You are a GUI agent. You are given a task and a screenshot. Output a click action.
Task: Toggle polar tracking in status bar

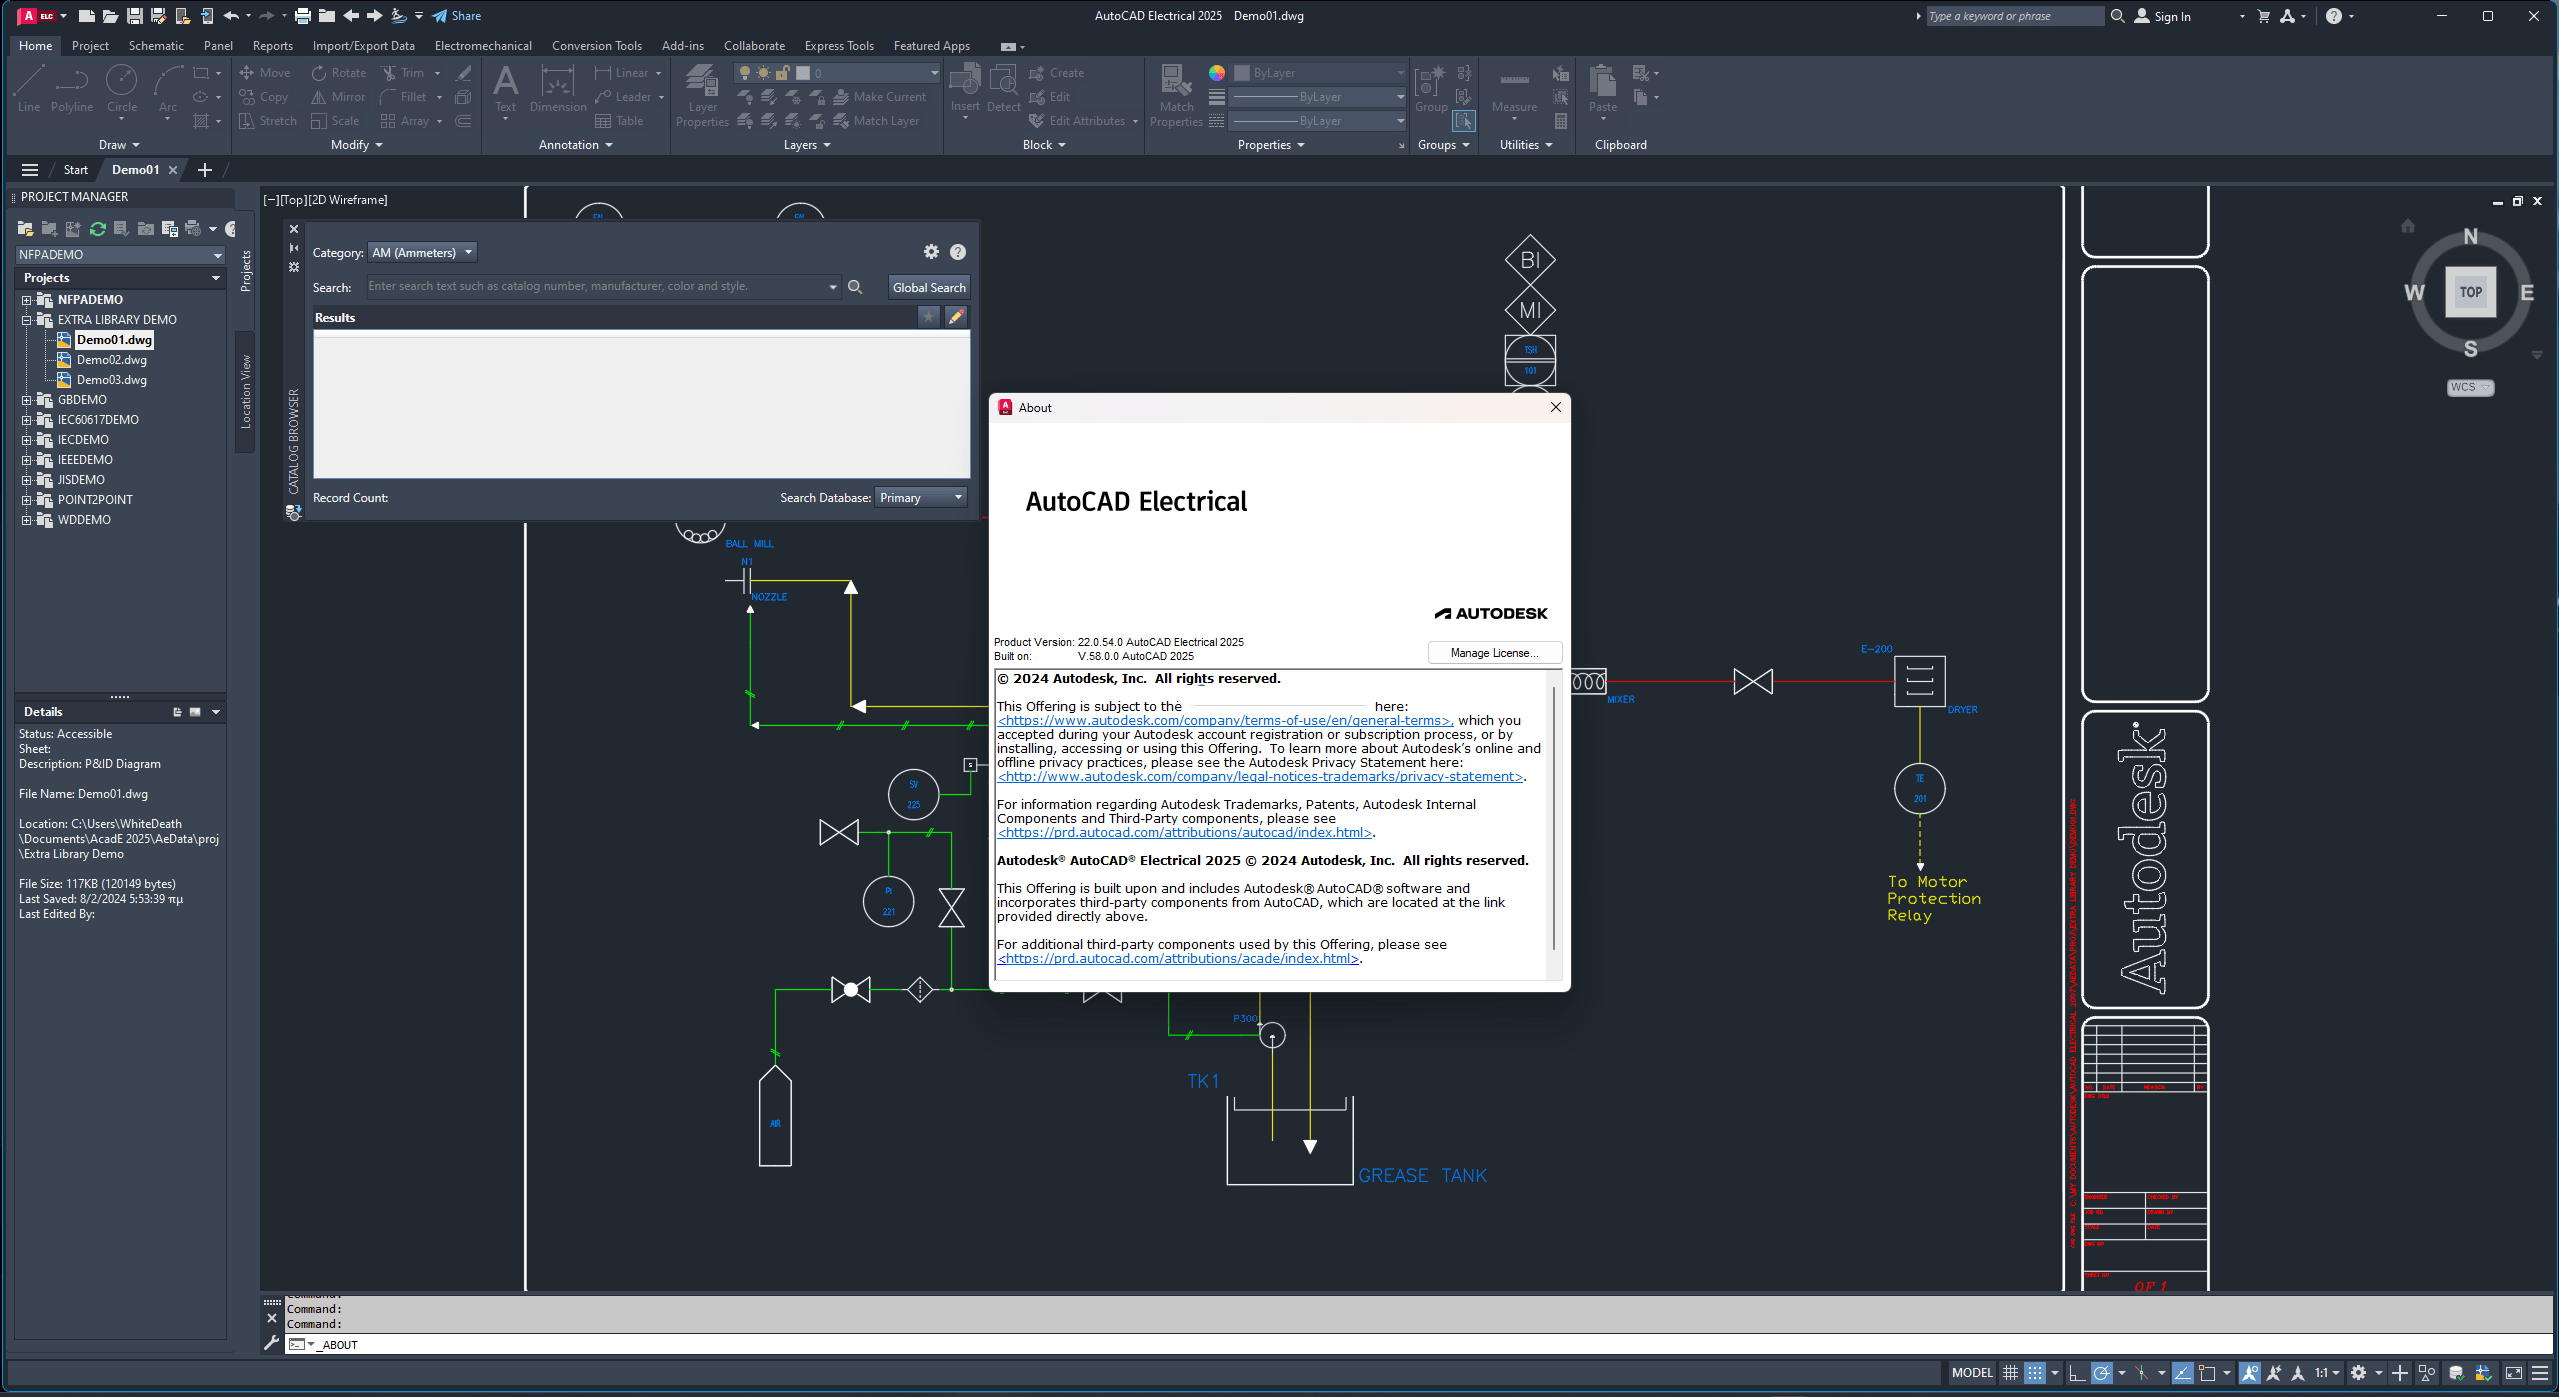click(x=2101, y=1373)
